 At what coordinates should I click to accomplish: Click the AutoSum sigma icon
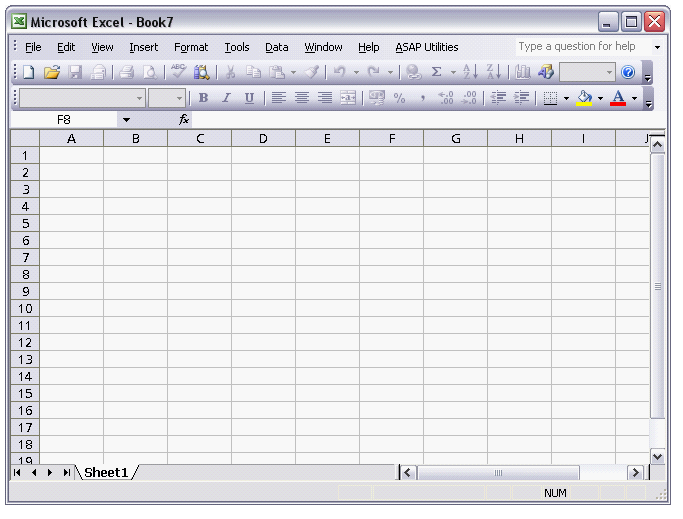coord(436,72)
